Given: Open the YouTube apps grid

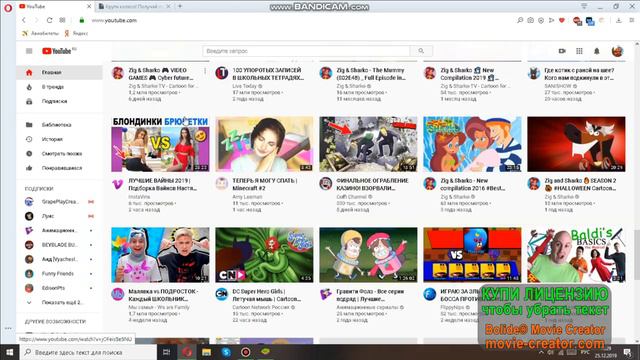Looking at the screenshot, I should (x=579, y=51).
